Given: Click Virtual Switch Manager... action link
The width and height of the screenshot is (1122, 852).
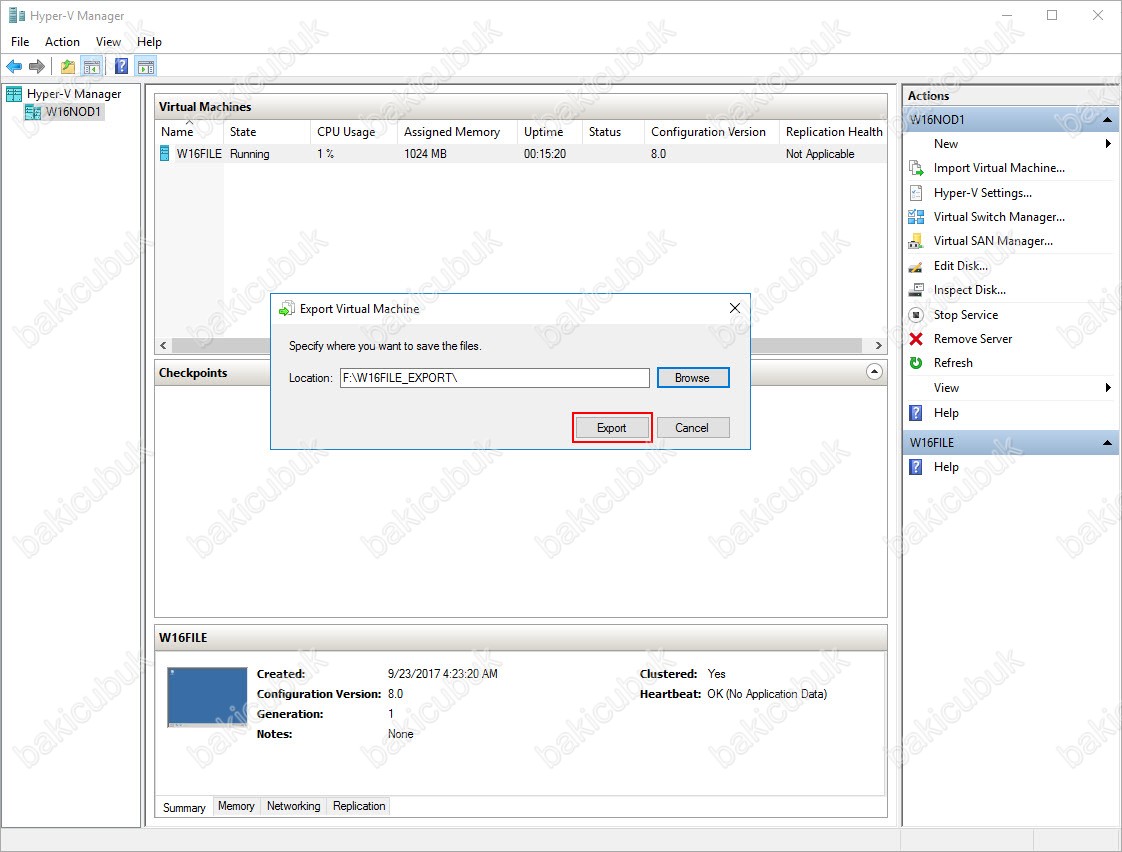Looking at the screenshot, I should point(999,217).
